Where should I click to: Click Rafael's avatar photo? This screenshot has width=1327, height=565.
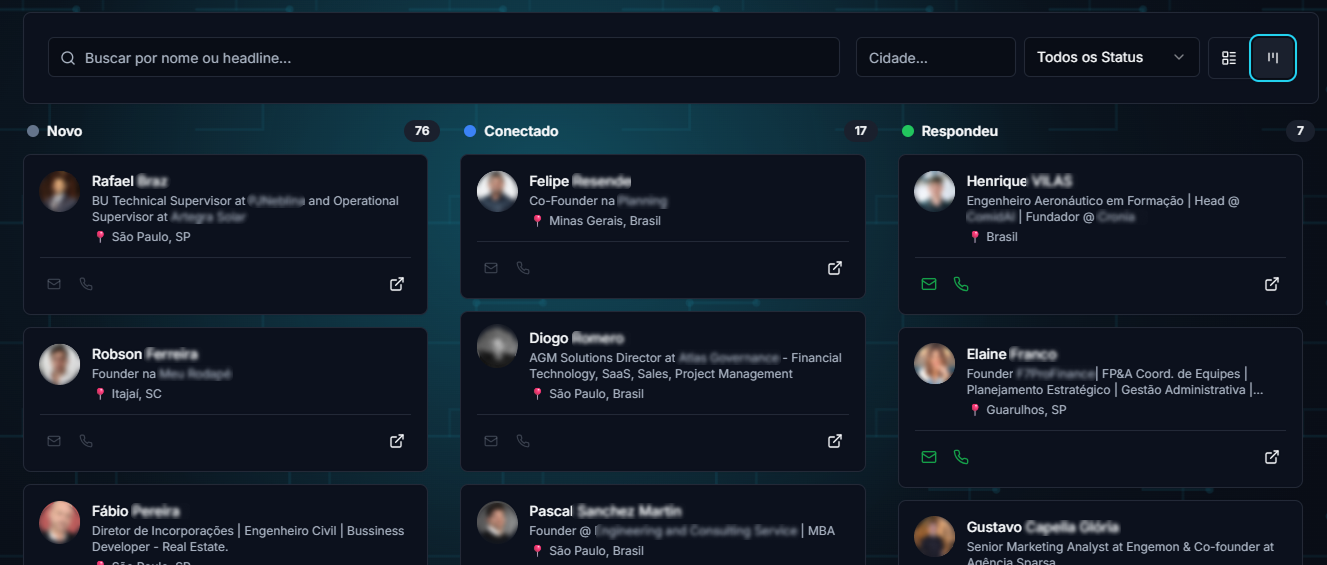60,191
